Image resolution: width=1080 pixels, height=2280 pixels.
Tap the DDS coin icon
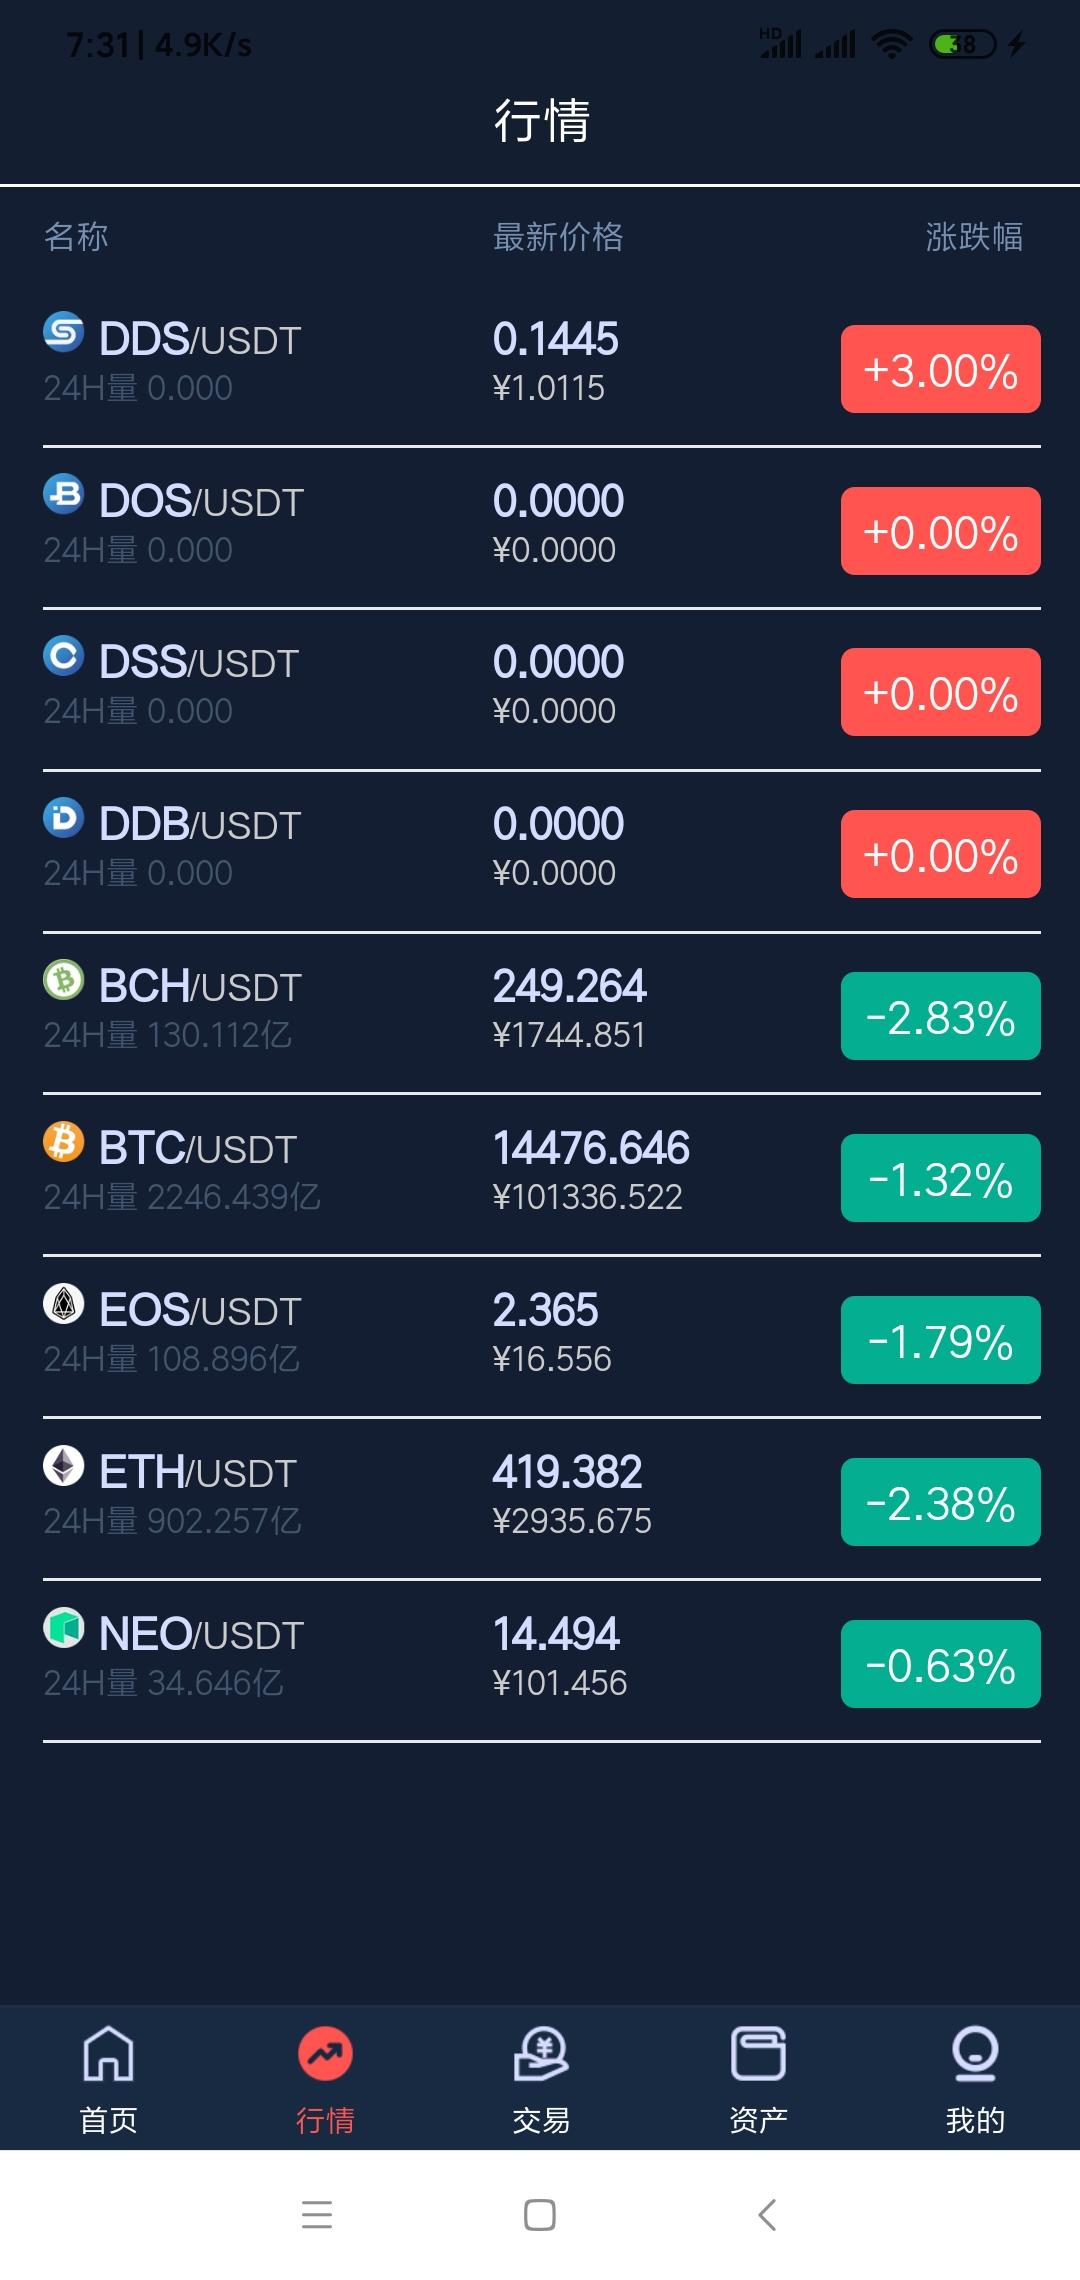64,332
